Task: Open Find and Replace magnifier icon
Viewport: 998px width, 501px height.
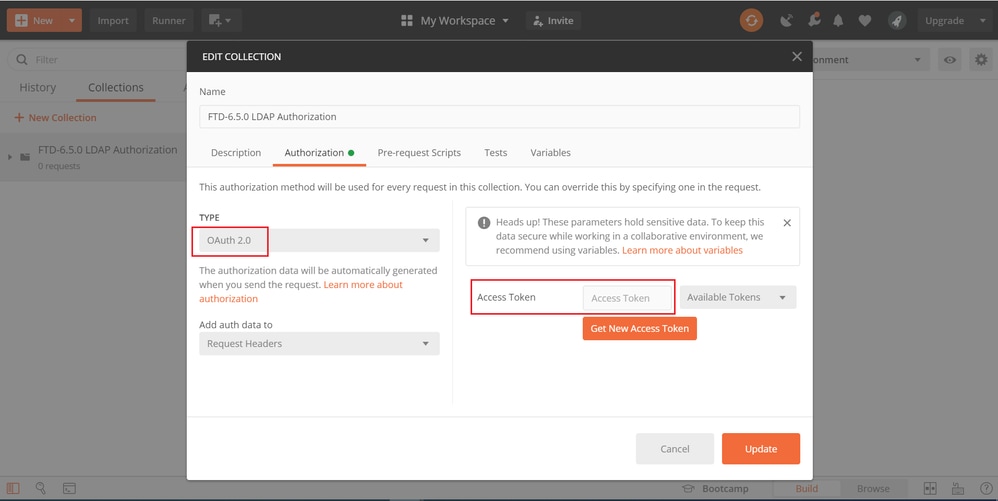Action: click(x=41, y=488)
